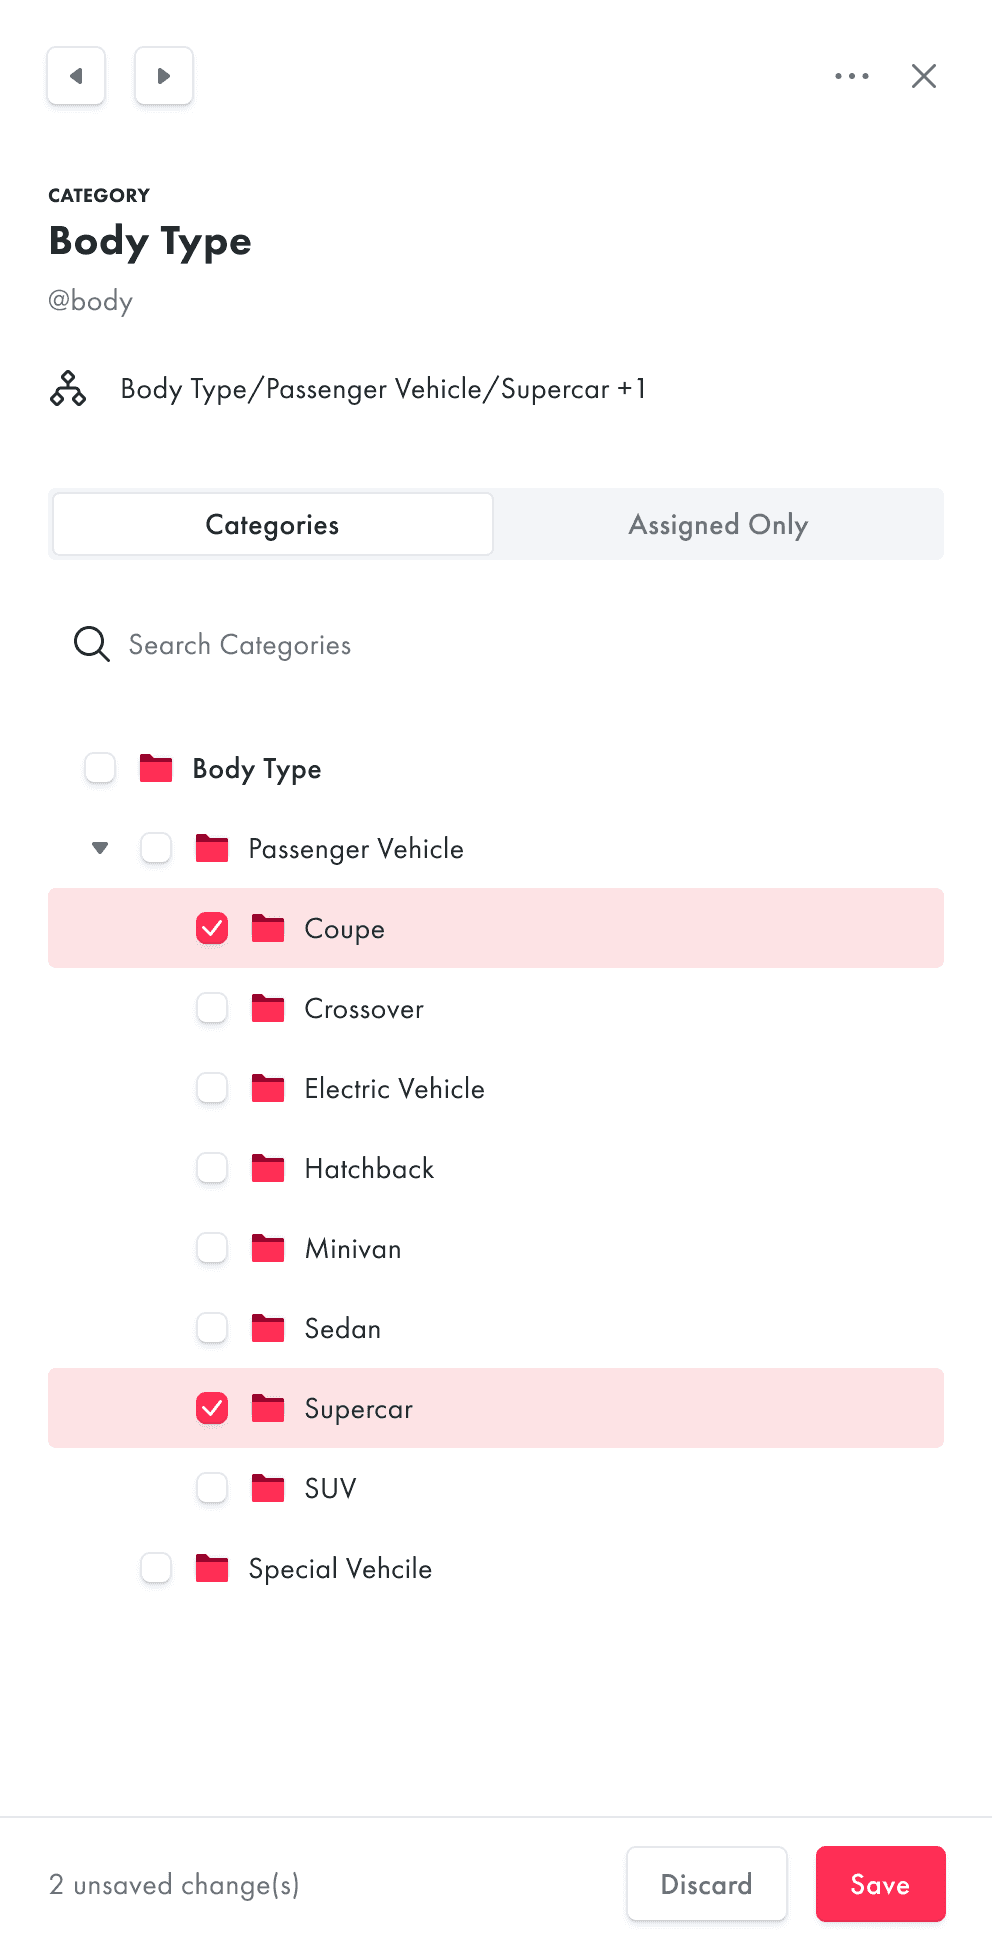Click the category hierarchy path icon
This screenshot has width=992, height=1952.
point(68,388)
